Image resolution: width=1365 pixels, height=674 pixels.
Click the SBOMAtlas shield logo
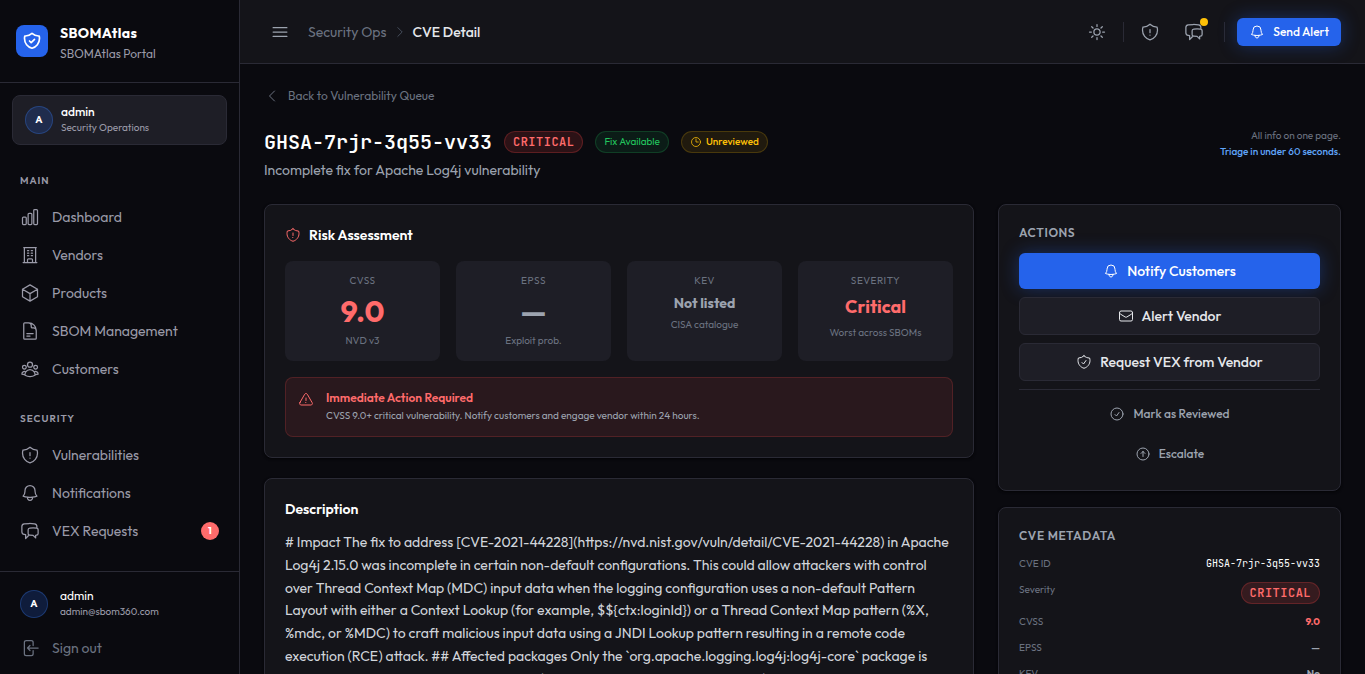(32, 41)
